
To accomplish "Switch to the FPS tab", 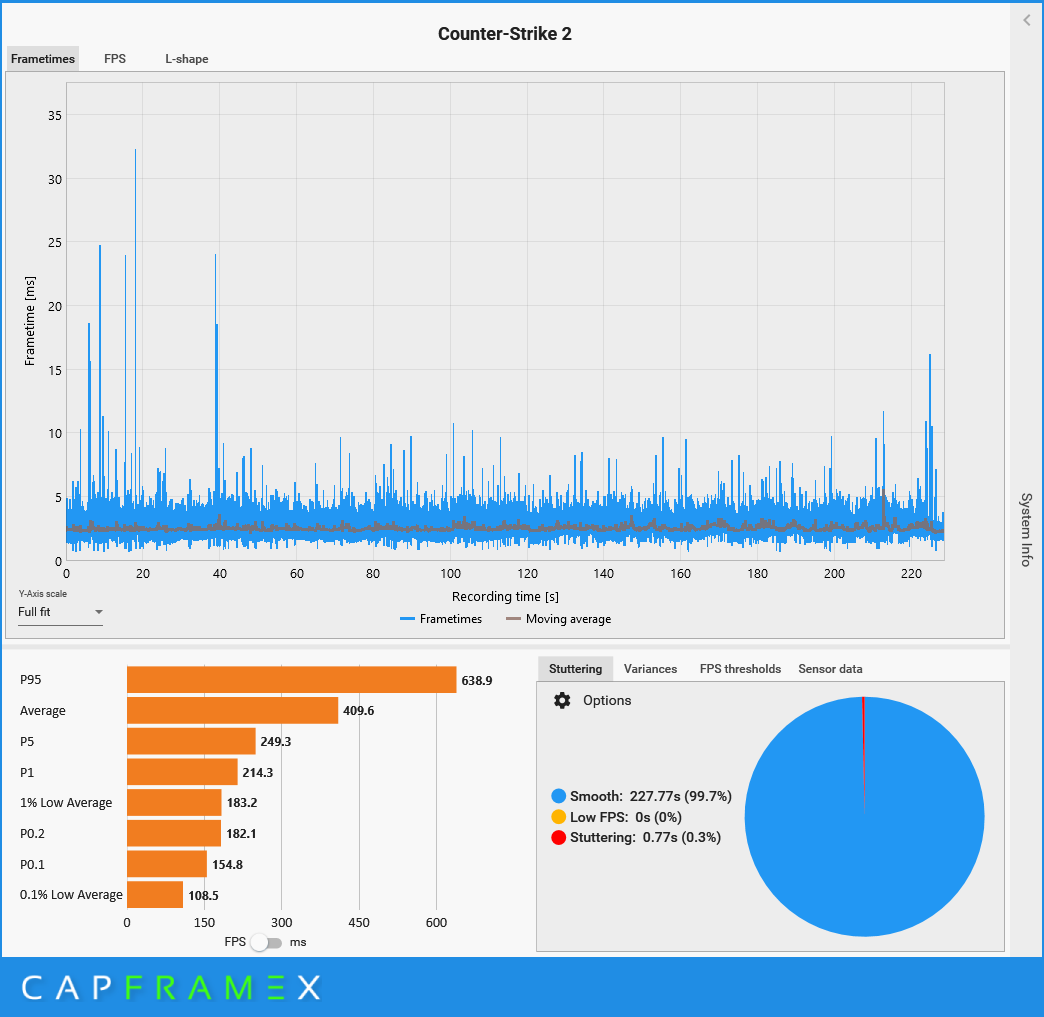I will [115, 59].
